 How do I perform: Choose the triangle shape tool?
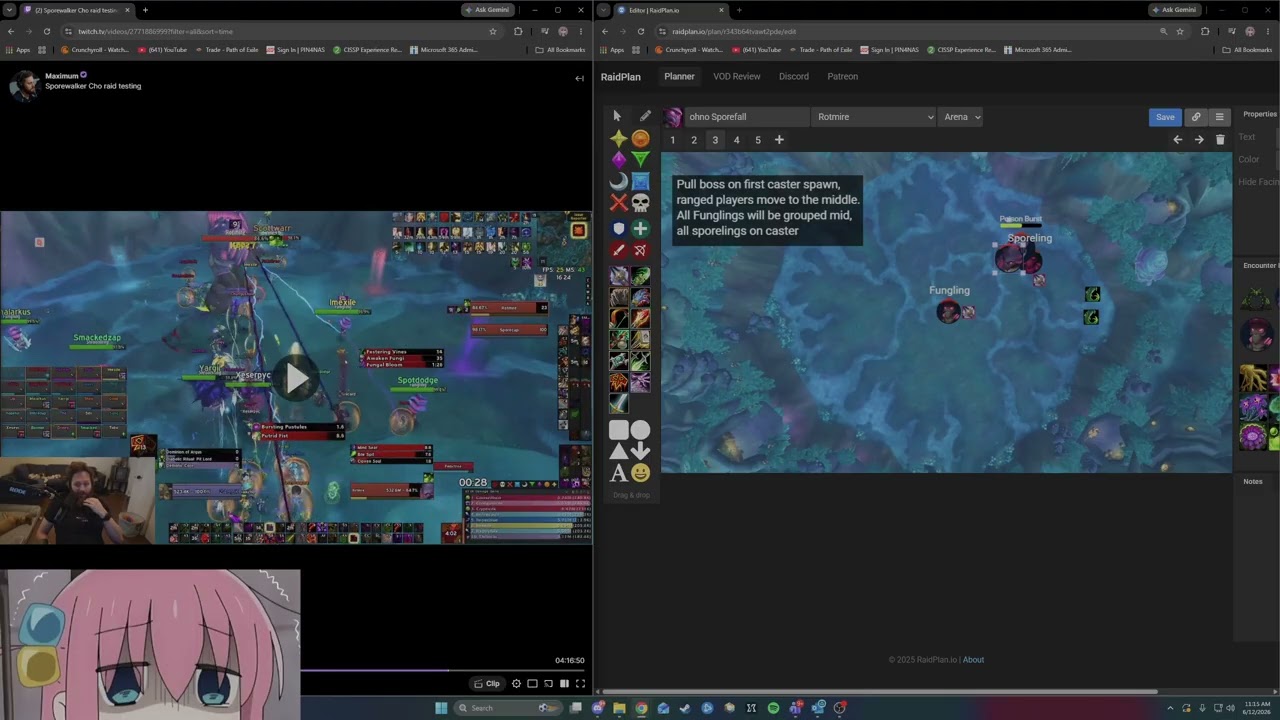pos(619,451)
